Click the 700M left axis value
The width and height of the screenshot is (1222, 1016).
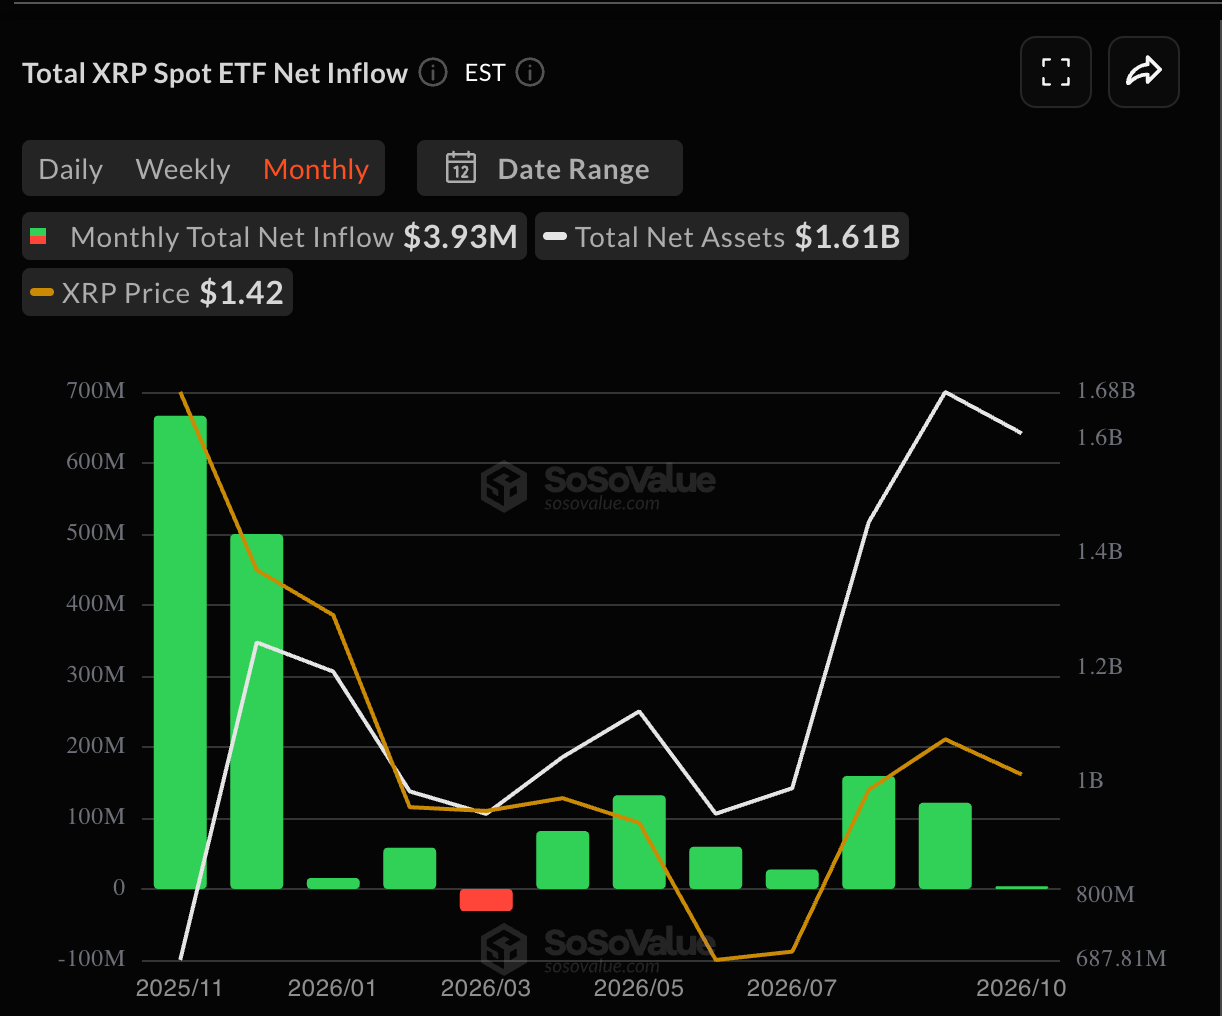point(96,391)
